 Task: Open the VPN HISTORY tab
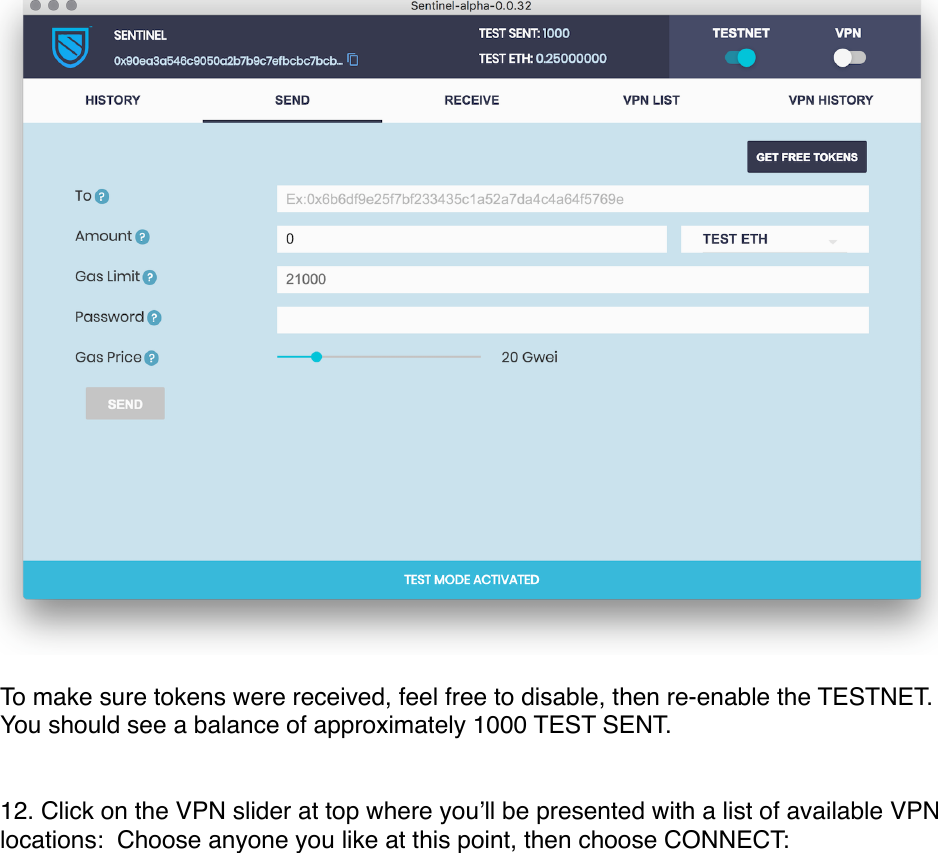tap(830, 100)
